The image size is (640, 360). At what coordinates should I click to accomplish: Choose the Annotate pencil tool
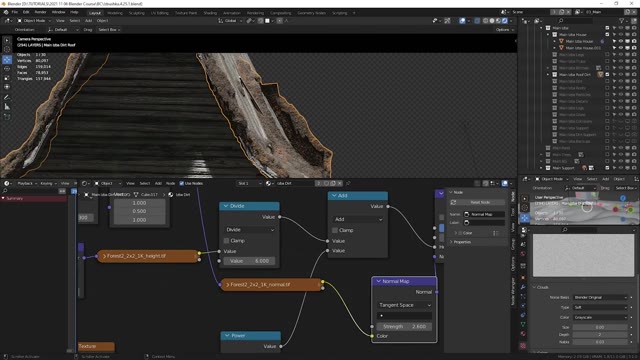click(x=7, y=97)
